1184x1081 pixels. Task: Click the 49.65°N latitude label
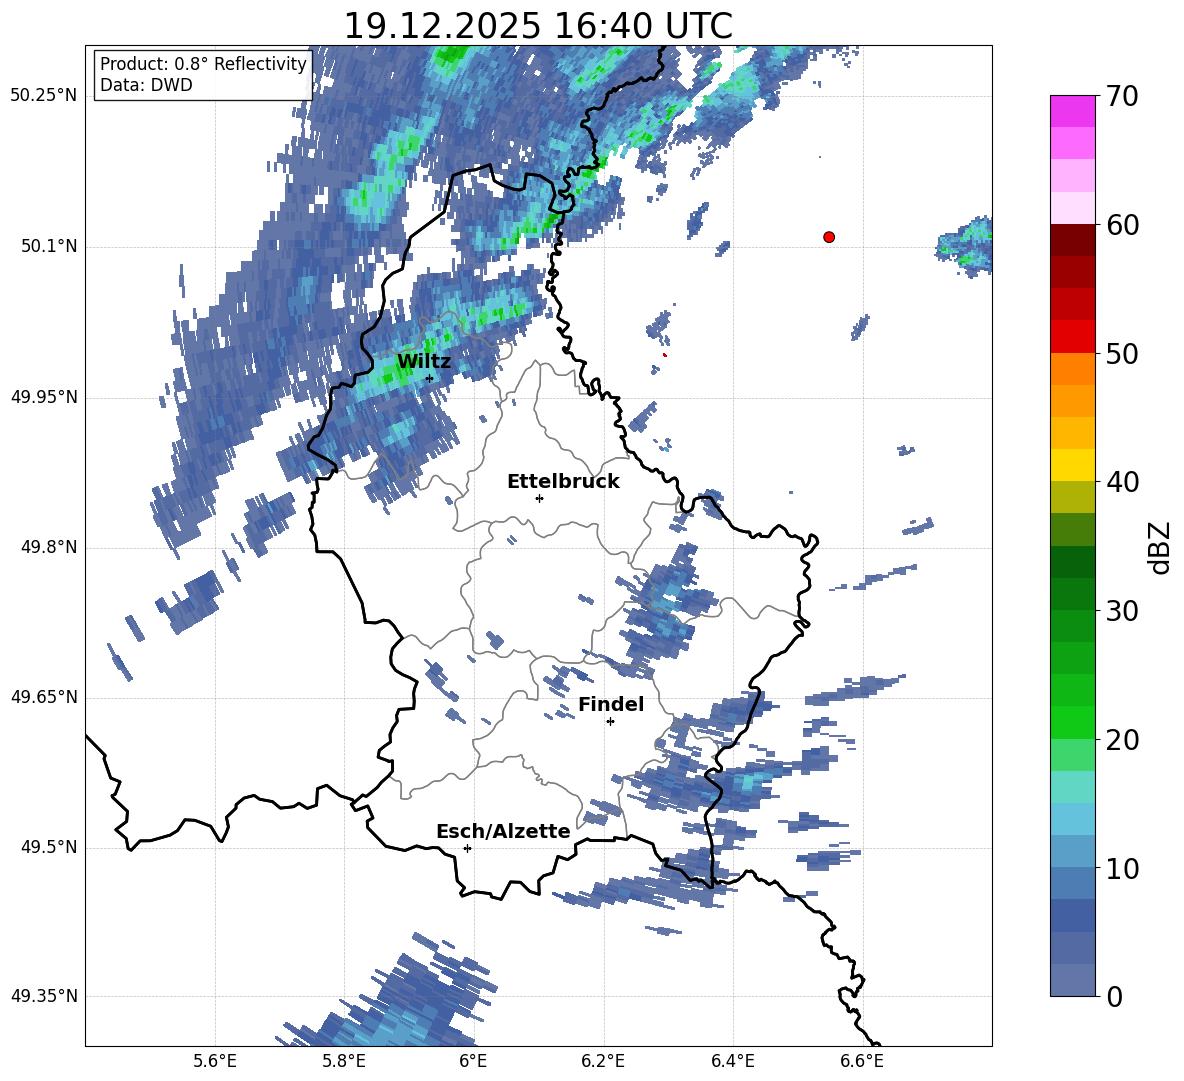(44, 697)
